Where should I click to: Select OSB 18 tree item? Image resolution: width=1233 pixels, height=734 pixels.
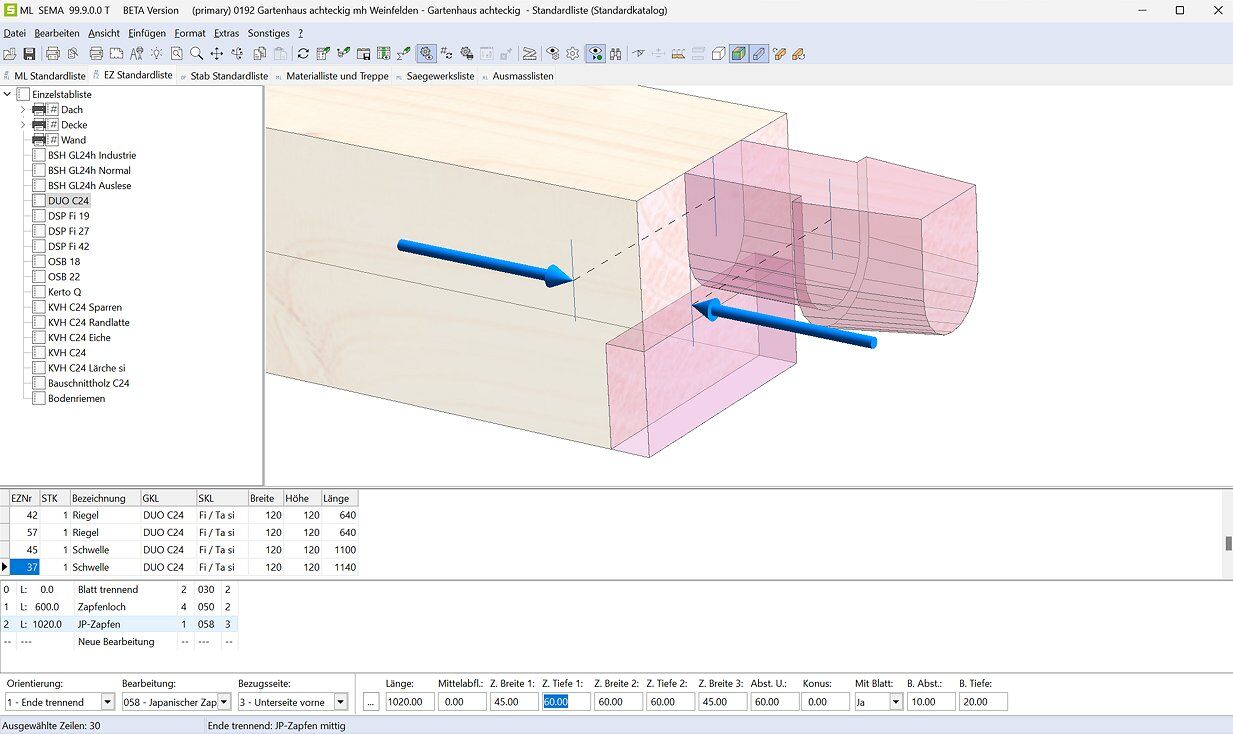[64, 262]
